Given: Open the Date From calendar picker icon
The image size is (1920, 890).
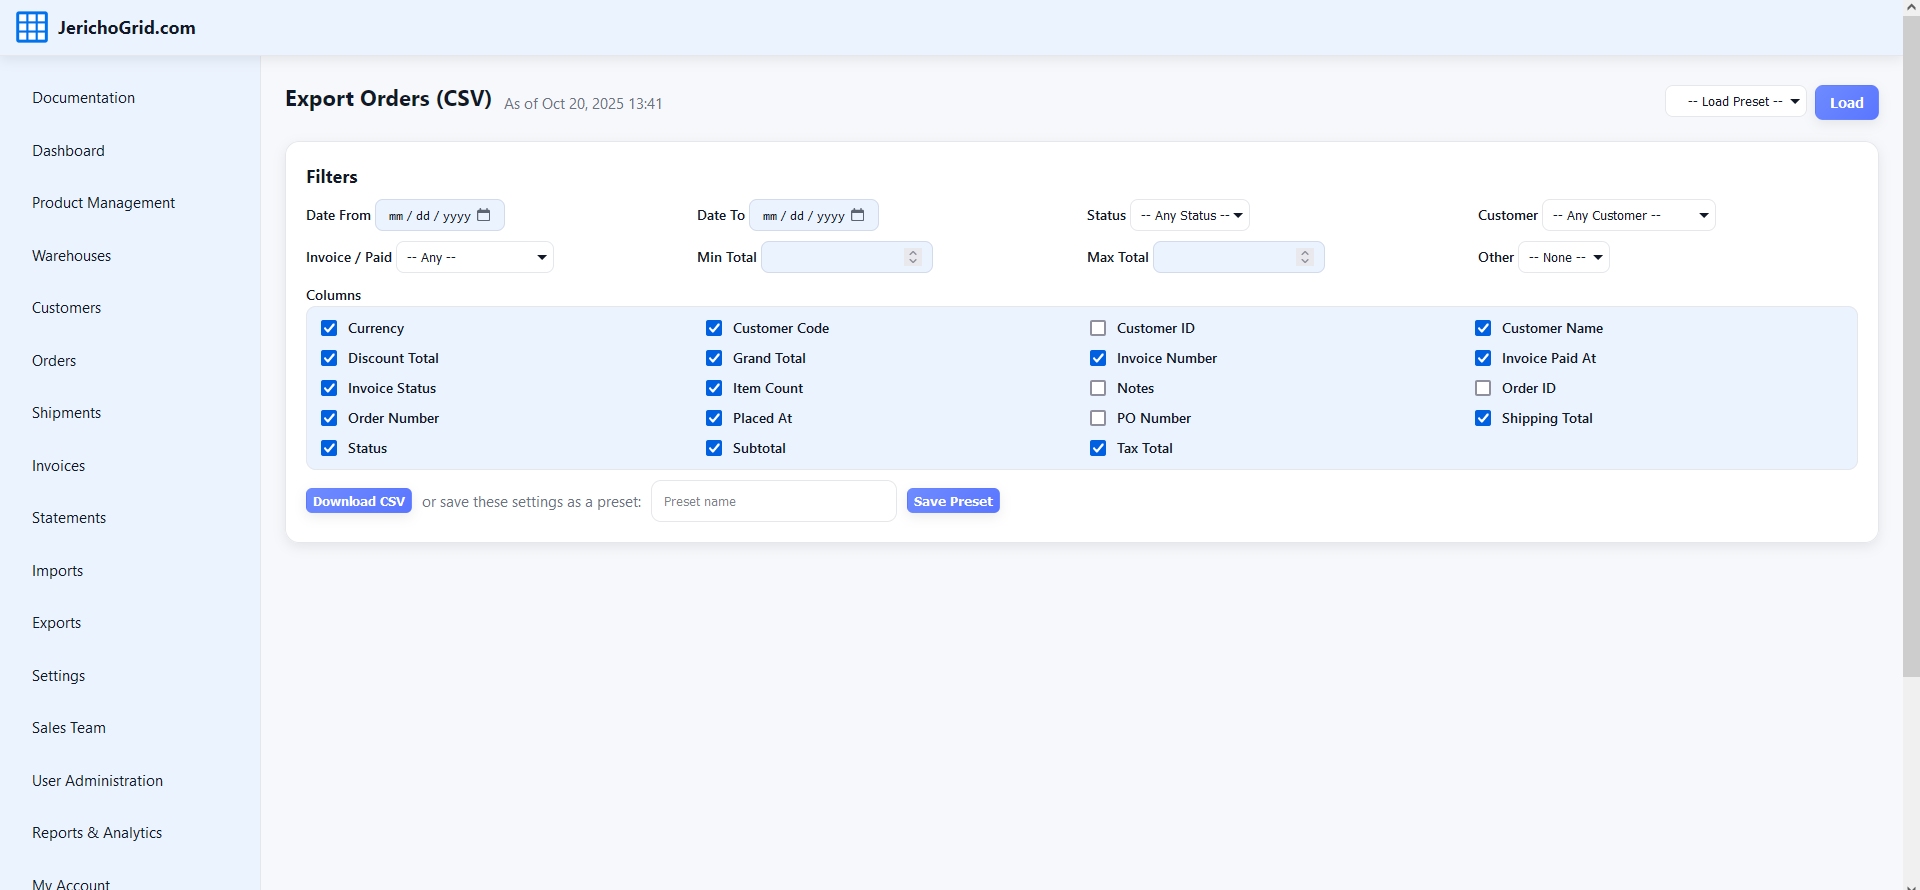Looking at the screenshot, I should tap(484, 215).
